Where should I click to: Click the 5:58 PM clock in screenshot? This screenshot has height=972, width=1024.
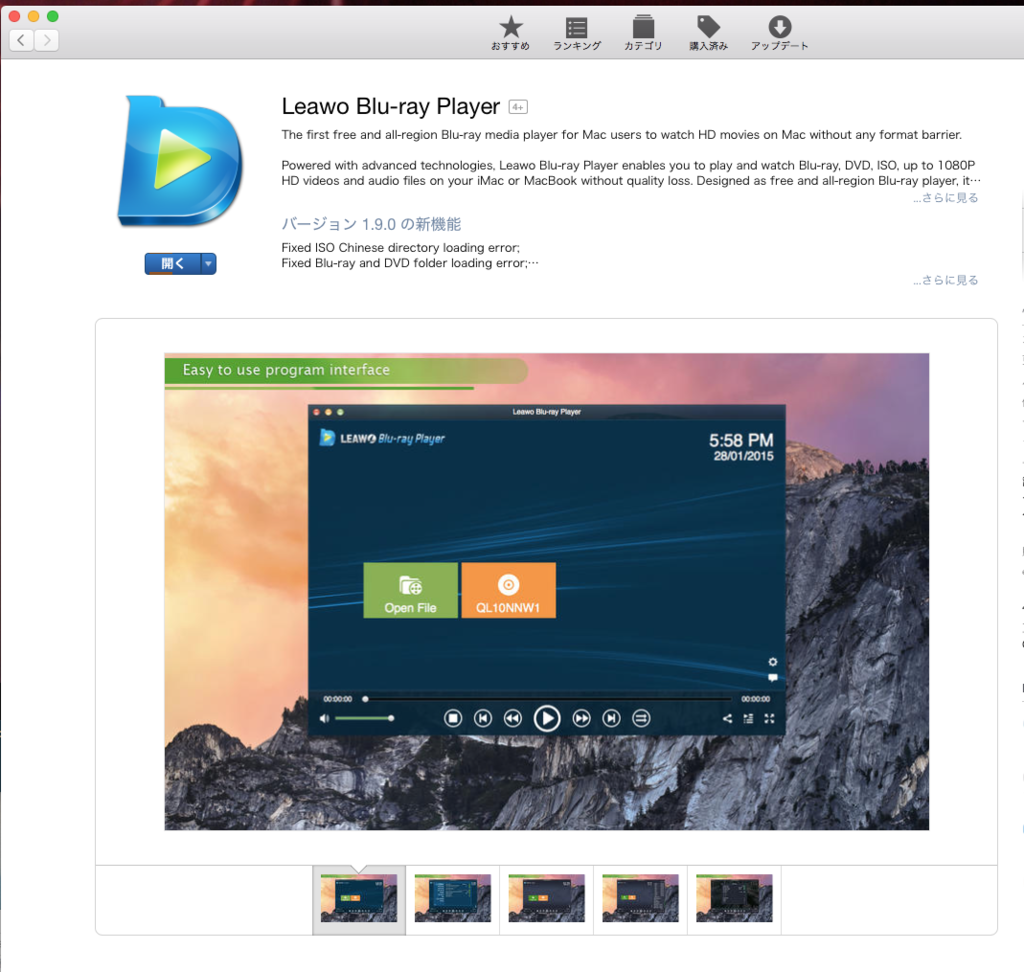[741, 440]
